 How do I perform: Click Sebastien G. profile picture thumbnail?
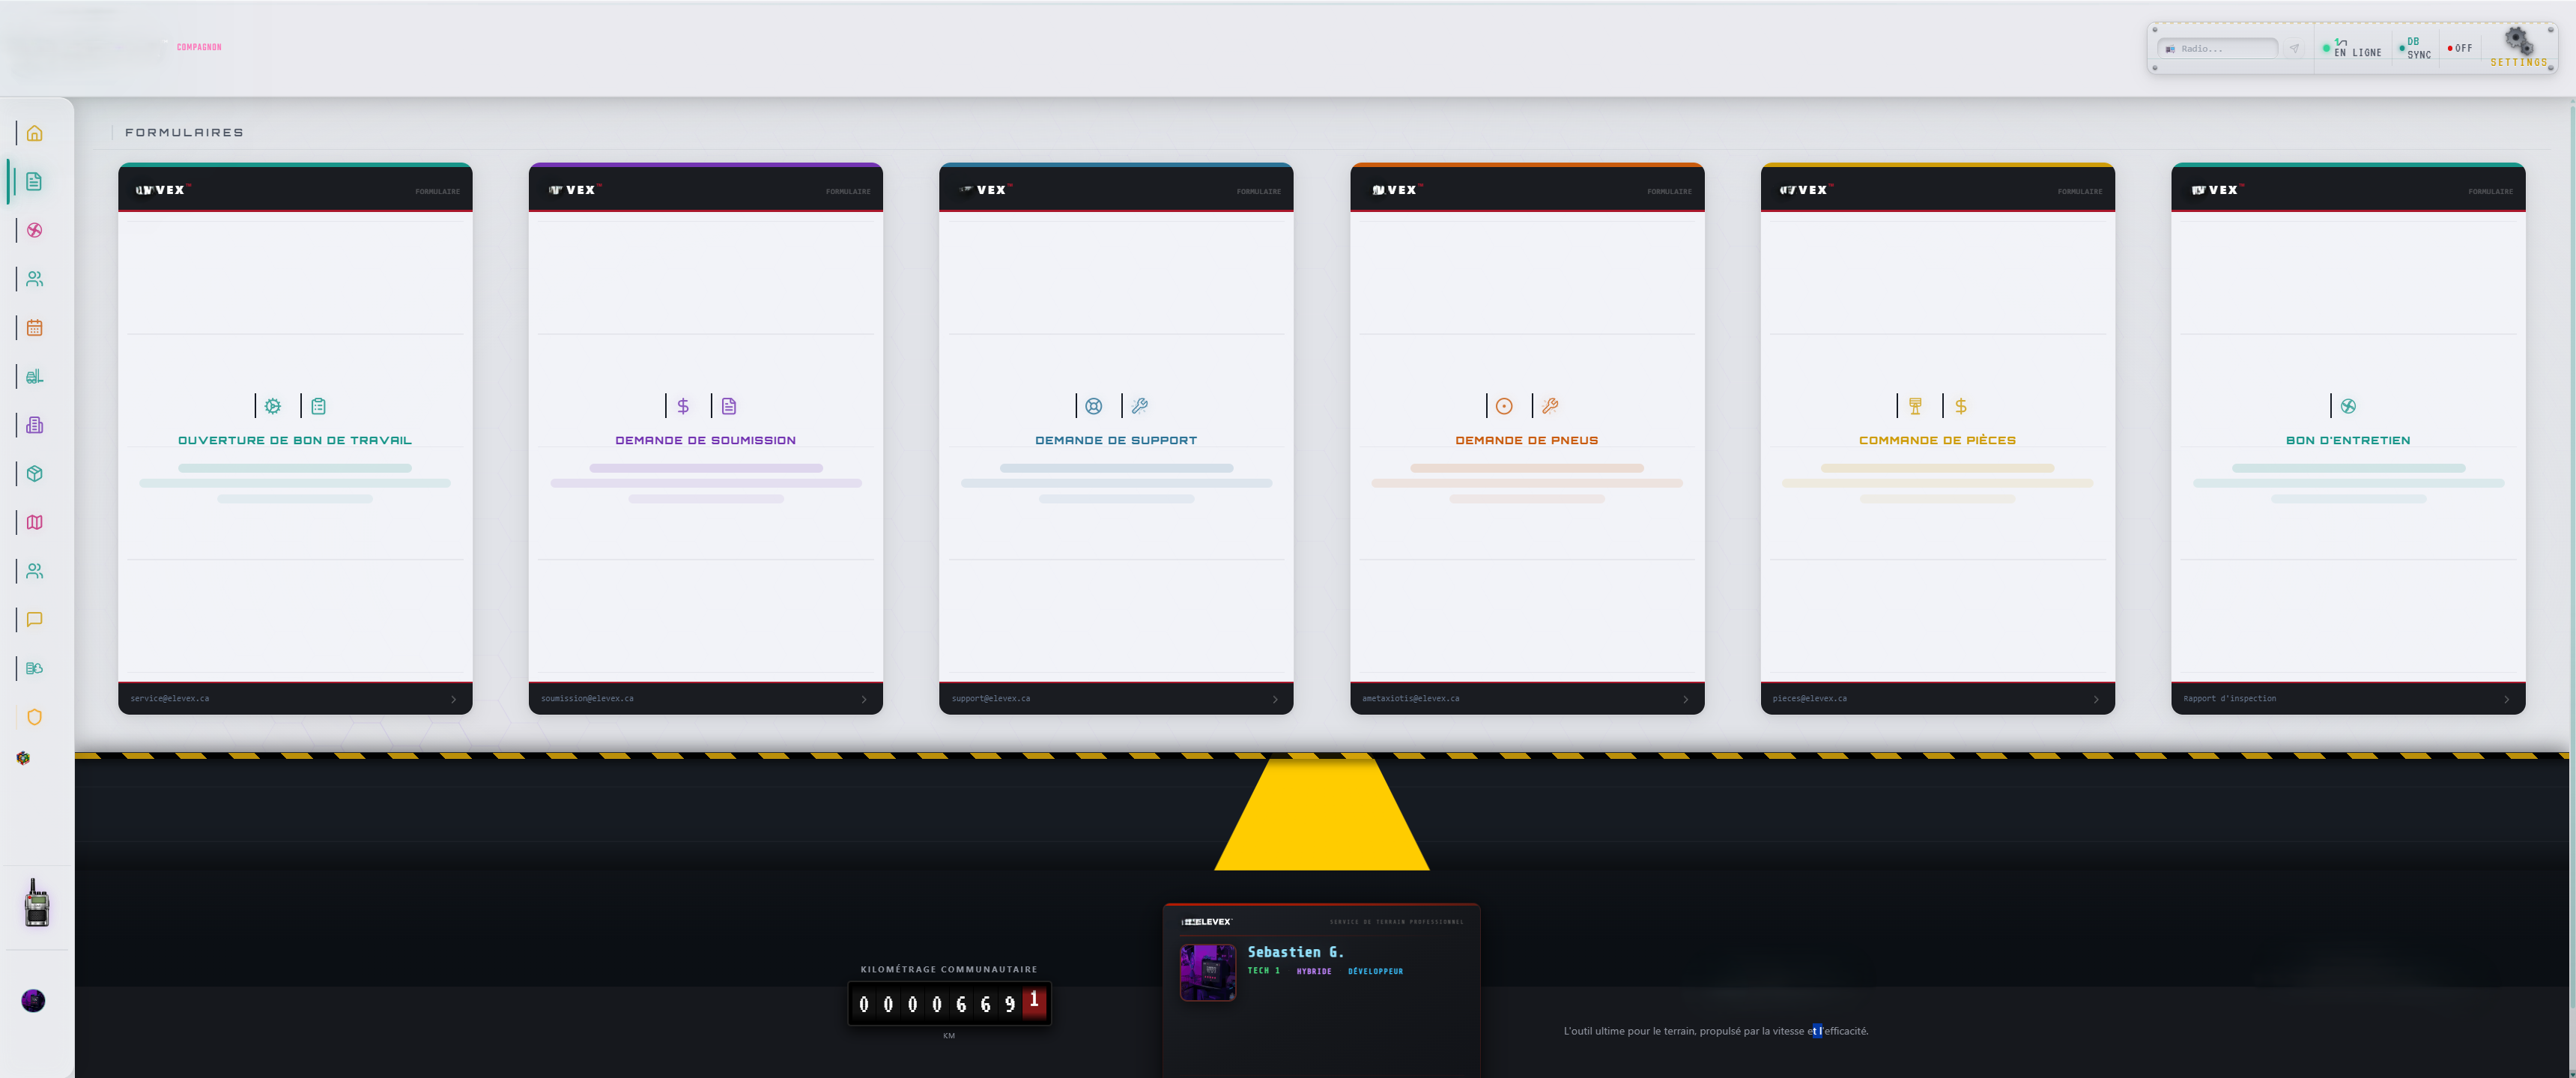1208,972
